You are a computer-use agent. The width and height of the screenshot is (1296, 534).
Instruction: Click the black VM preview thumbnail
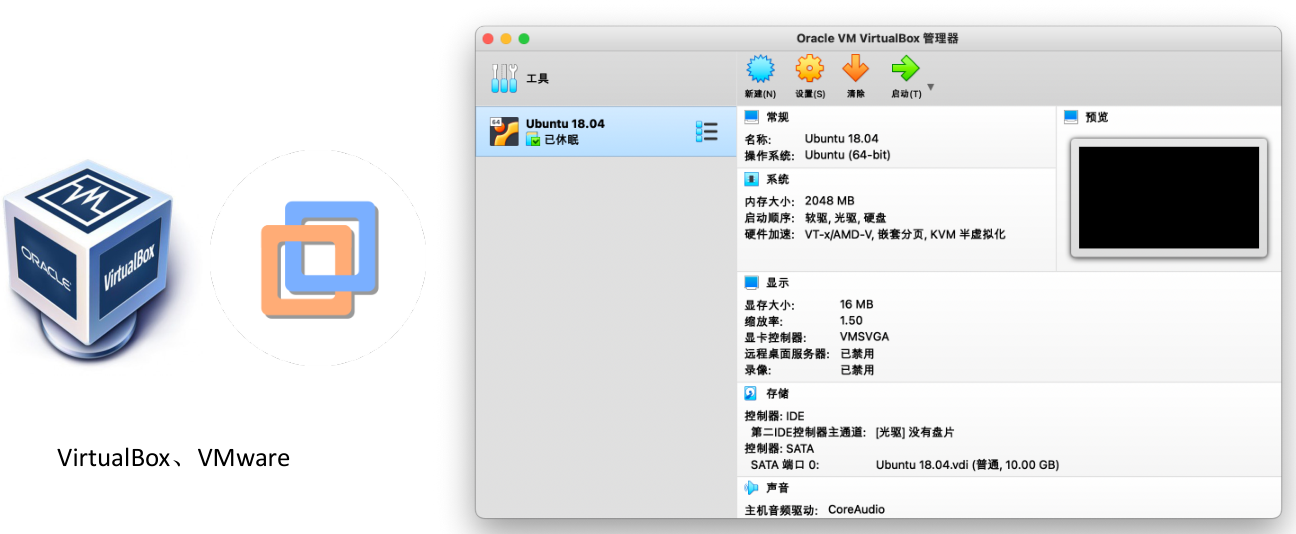[x=1169, y=198]
